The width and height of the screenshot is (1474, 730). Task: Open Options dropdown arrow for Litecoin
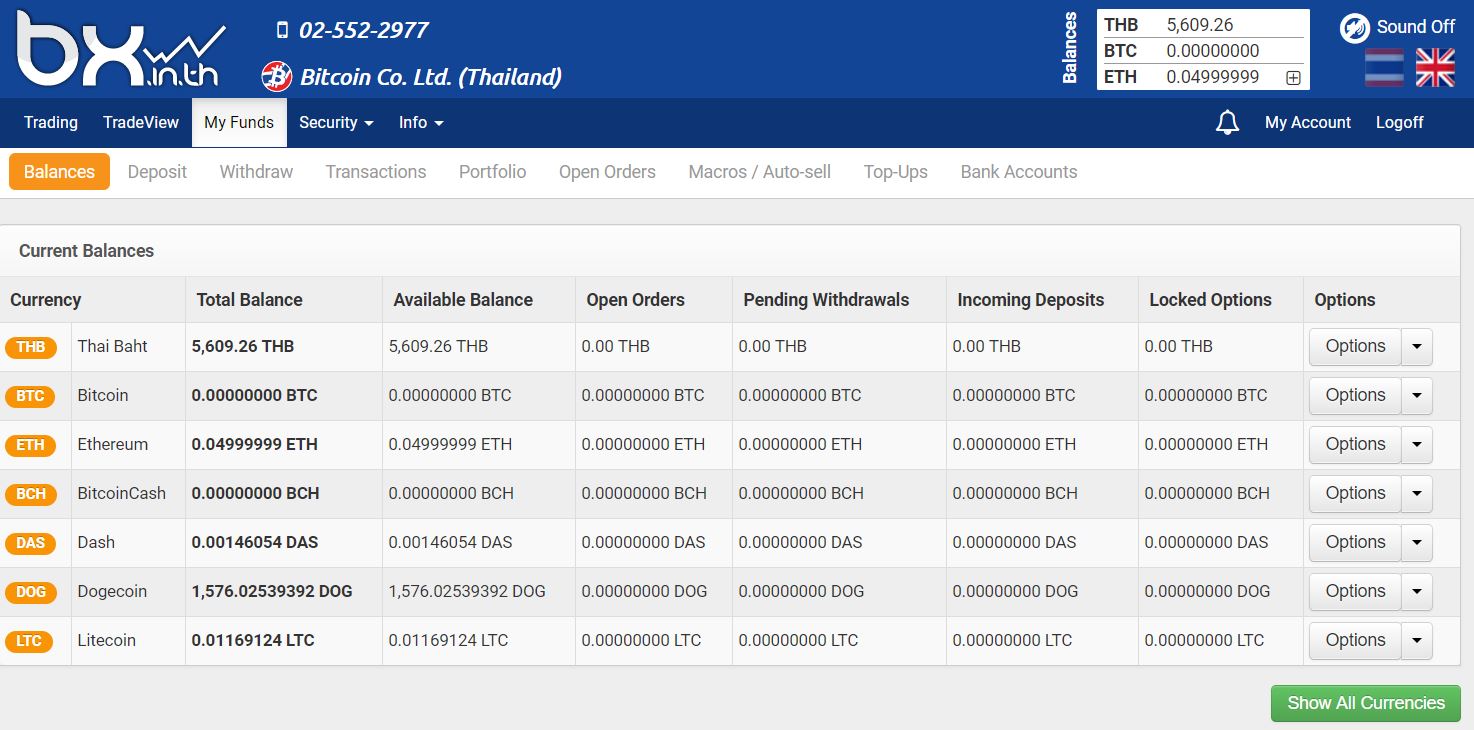[1417, 641]
